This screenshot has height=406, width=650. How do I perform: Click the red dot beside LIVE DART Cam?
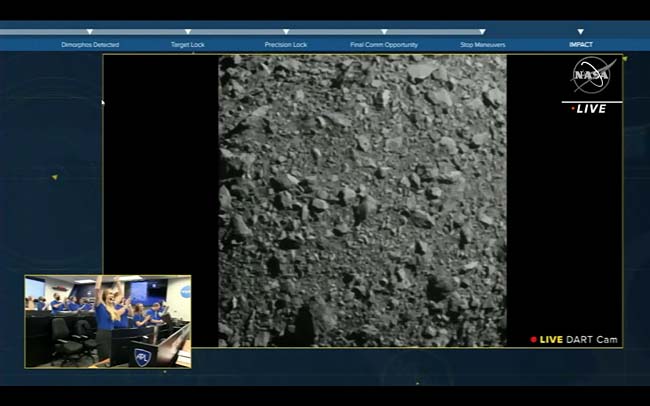[x=534, y=340]
